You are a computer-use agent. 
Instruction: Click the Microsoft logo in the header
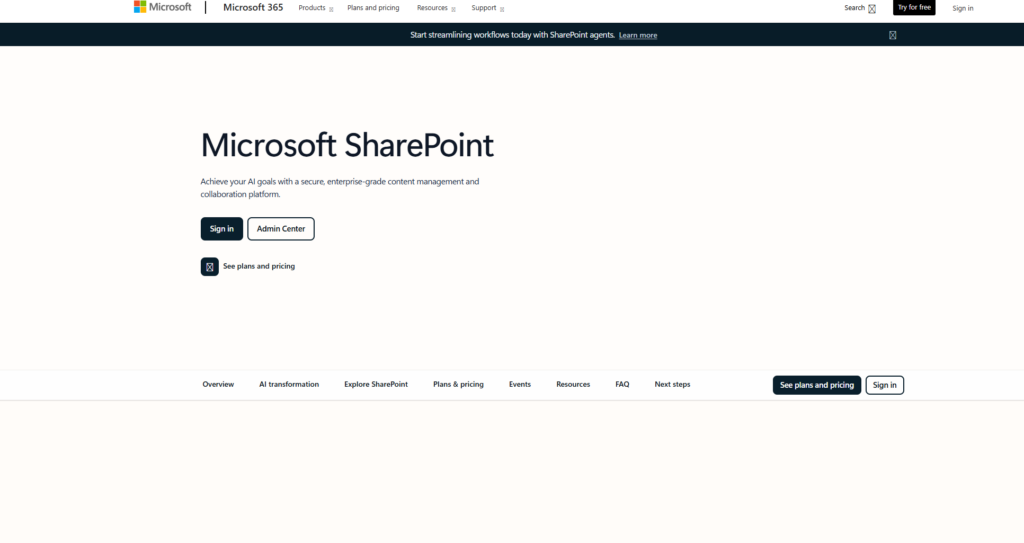(162, 8)
